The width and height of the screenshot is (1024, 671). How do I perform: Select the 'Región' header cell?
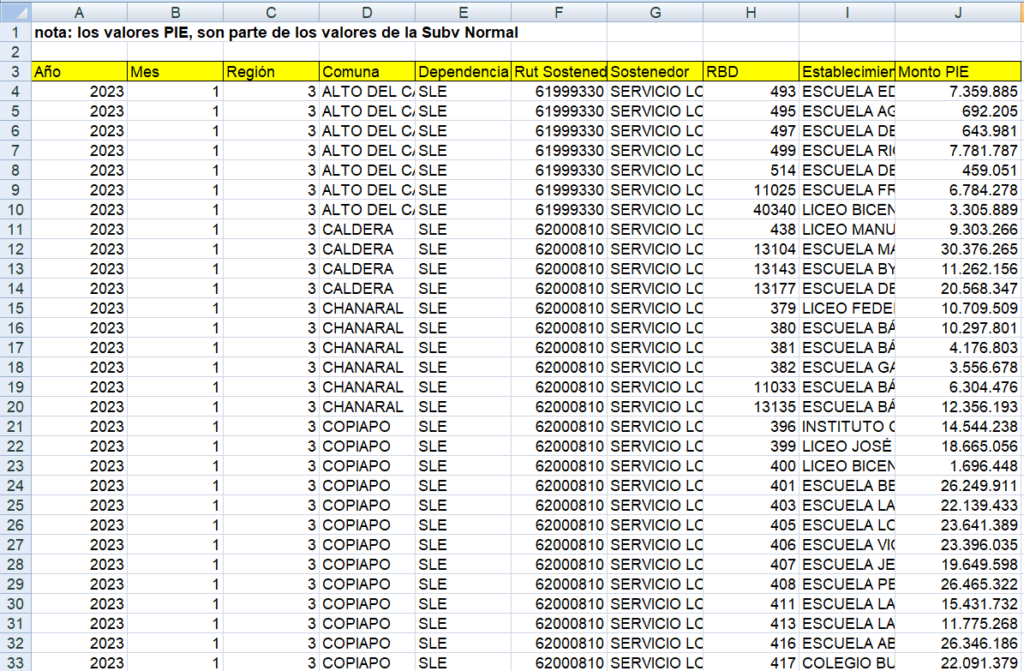[271, 72]
